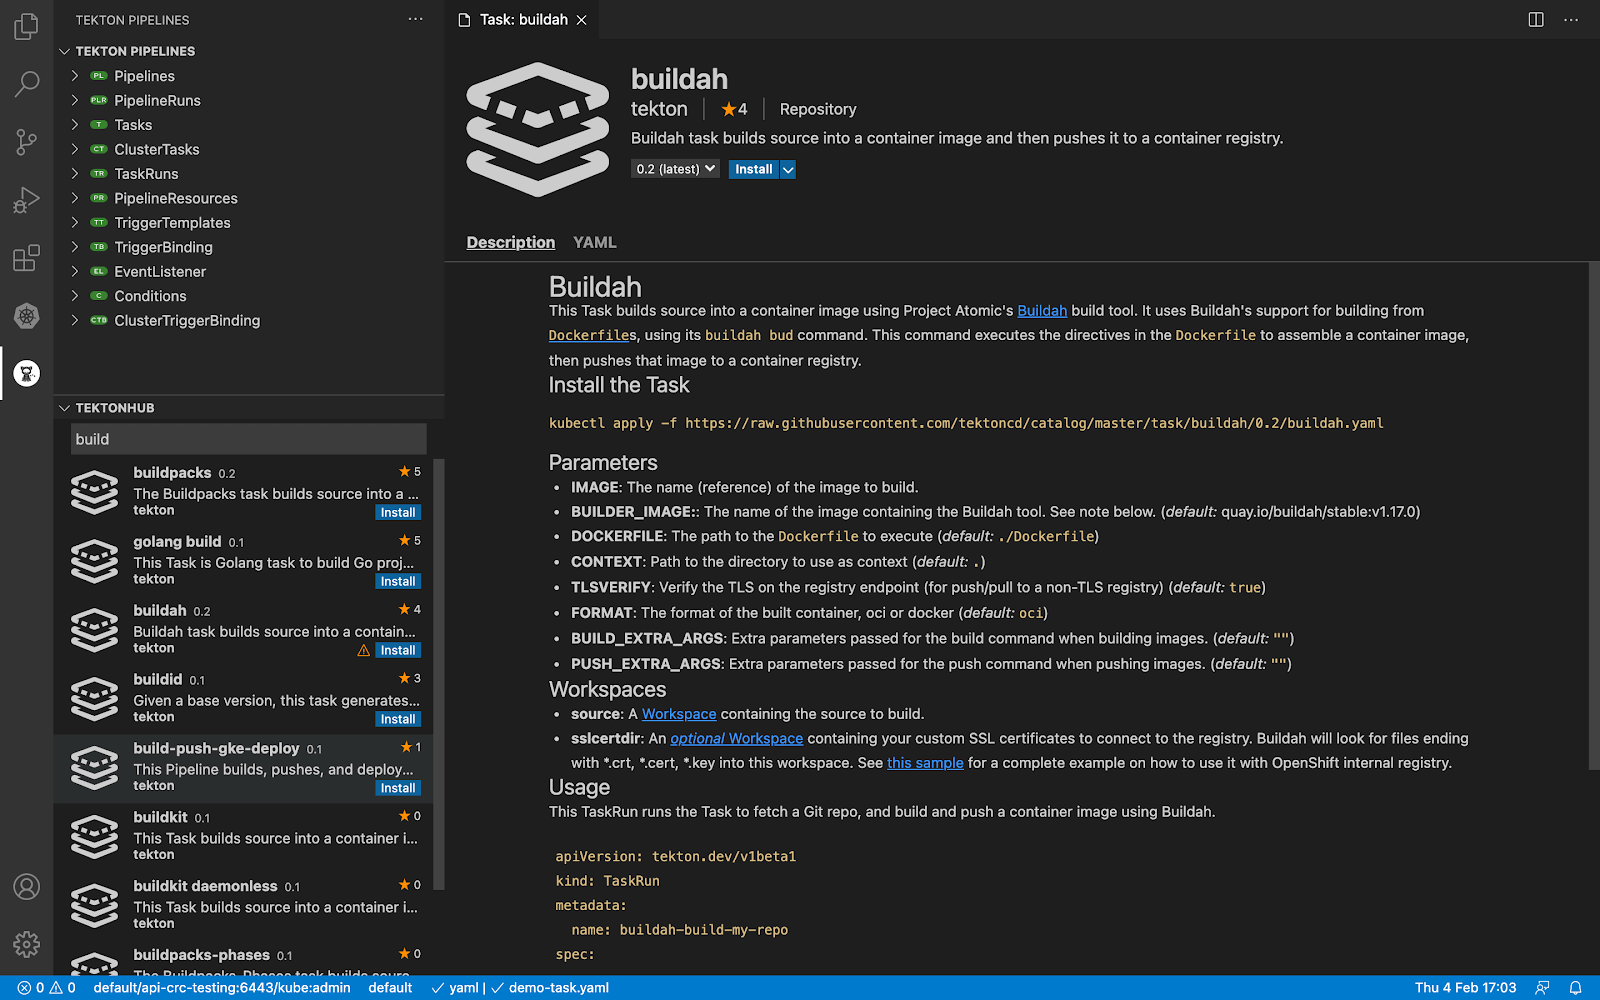Select TriggerBinding tree item
The width and height of the screenshot is (1600, 1000).
(x=250, y=247)
